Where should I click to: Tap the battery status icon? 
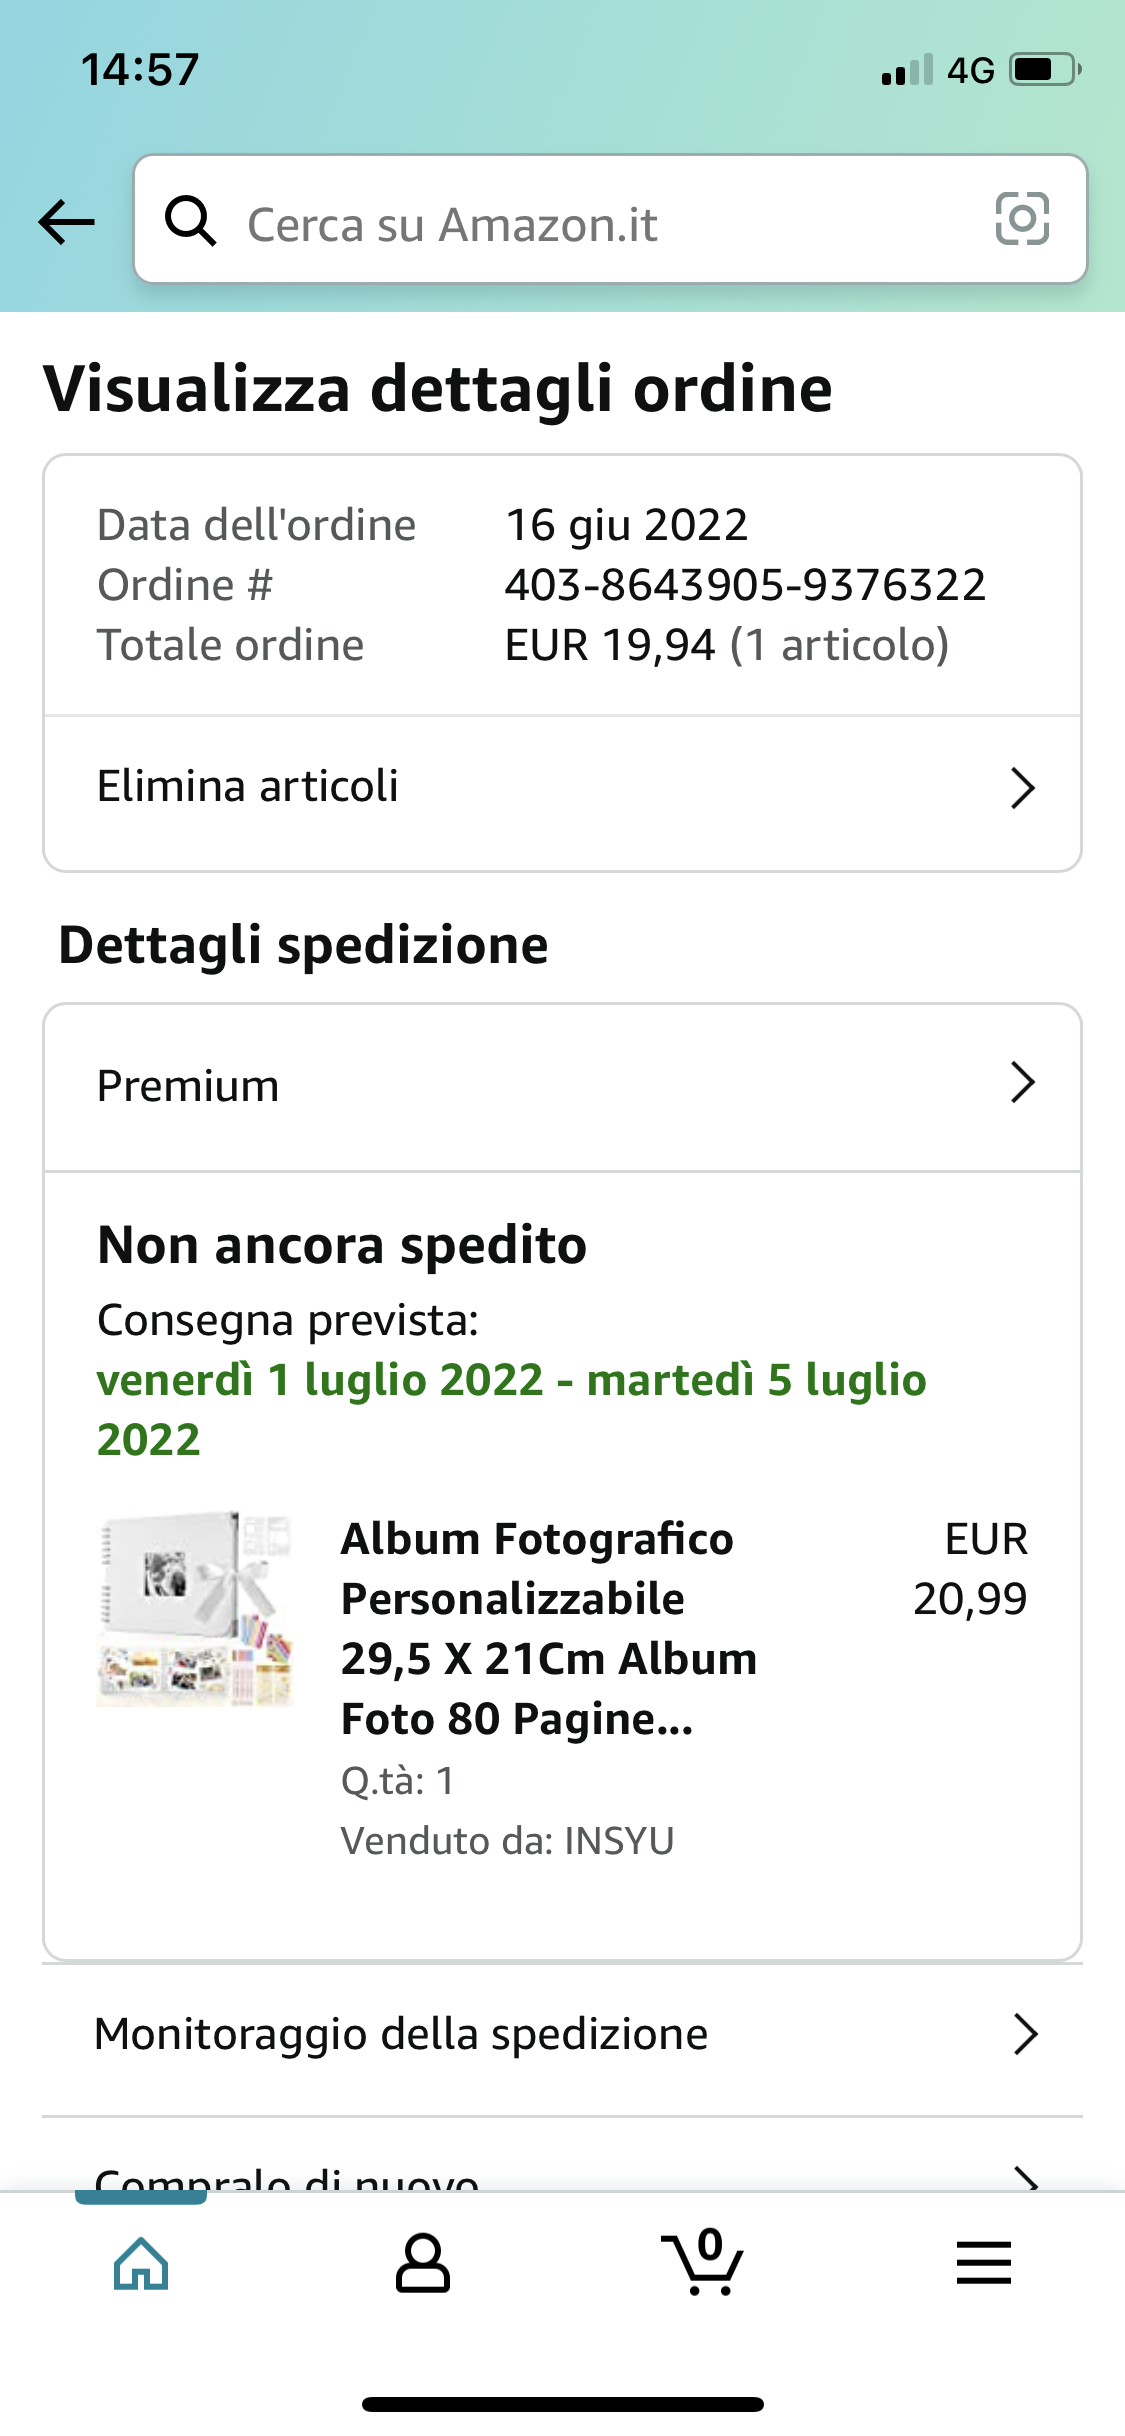click(1045, 70)
